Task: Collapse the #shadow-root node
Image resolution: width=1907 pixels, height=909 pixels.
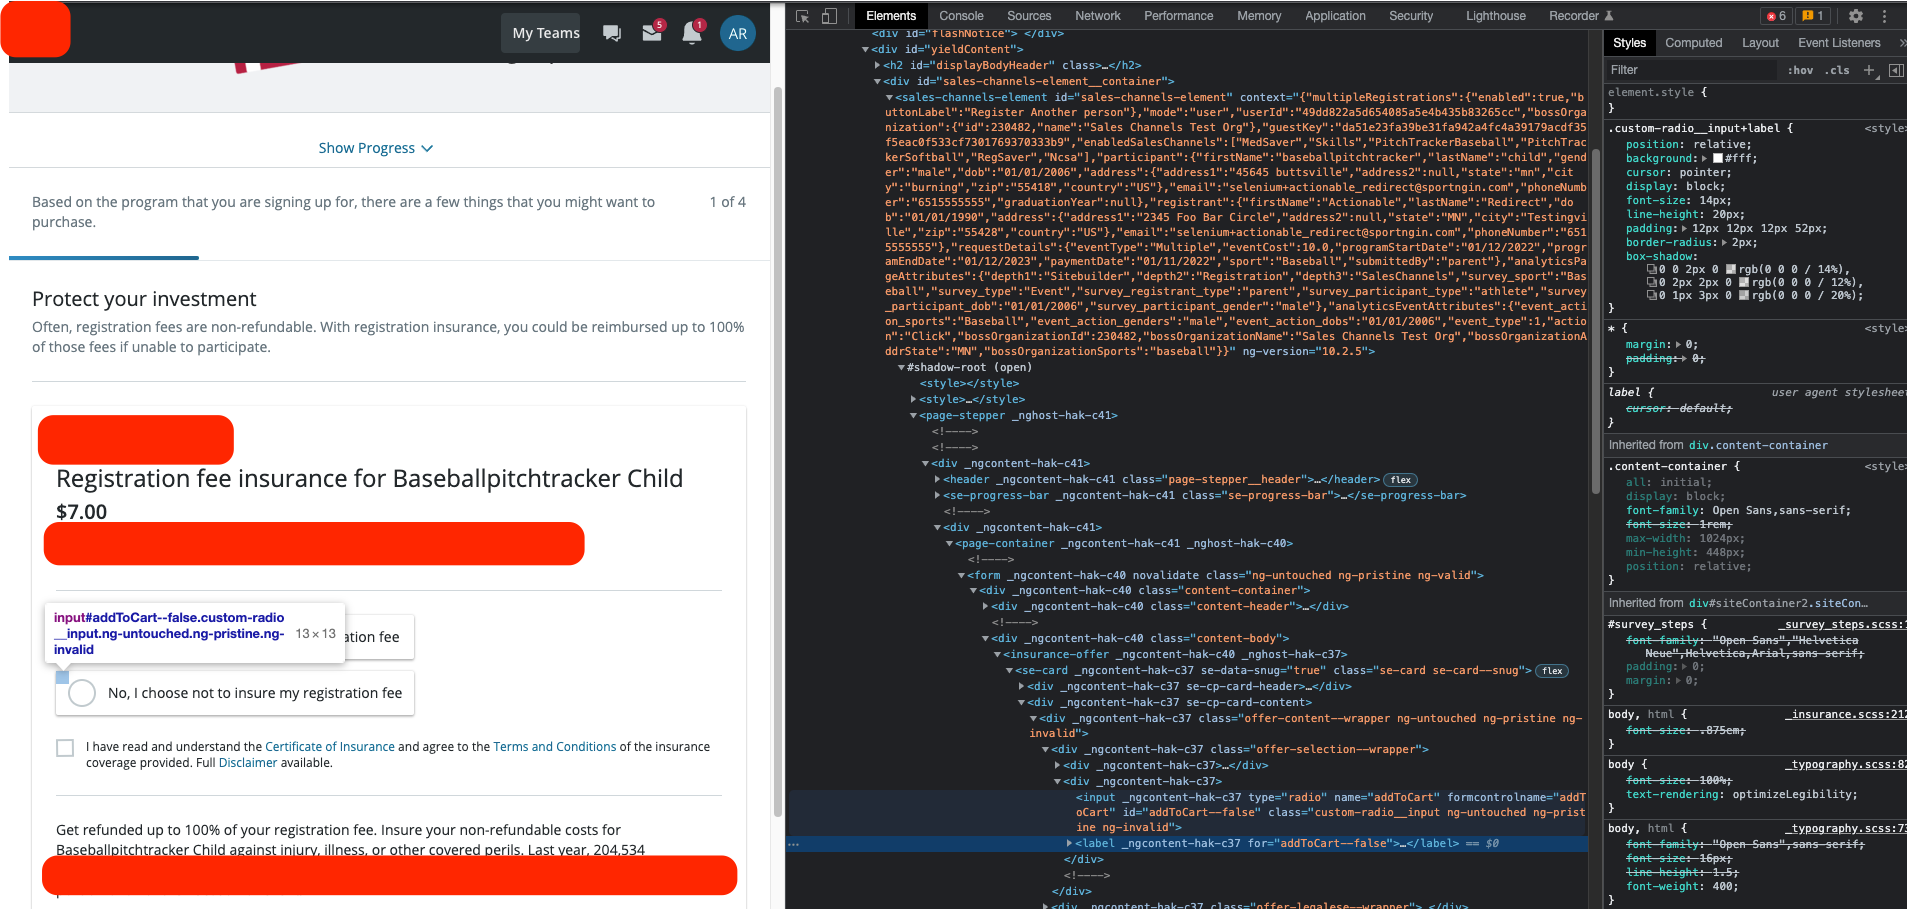Action: pyautogui.click(x=901, y=368)
